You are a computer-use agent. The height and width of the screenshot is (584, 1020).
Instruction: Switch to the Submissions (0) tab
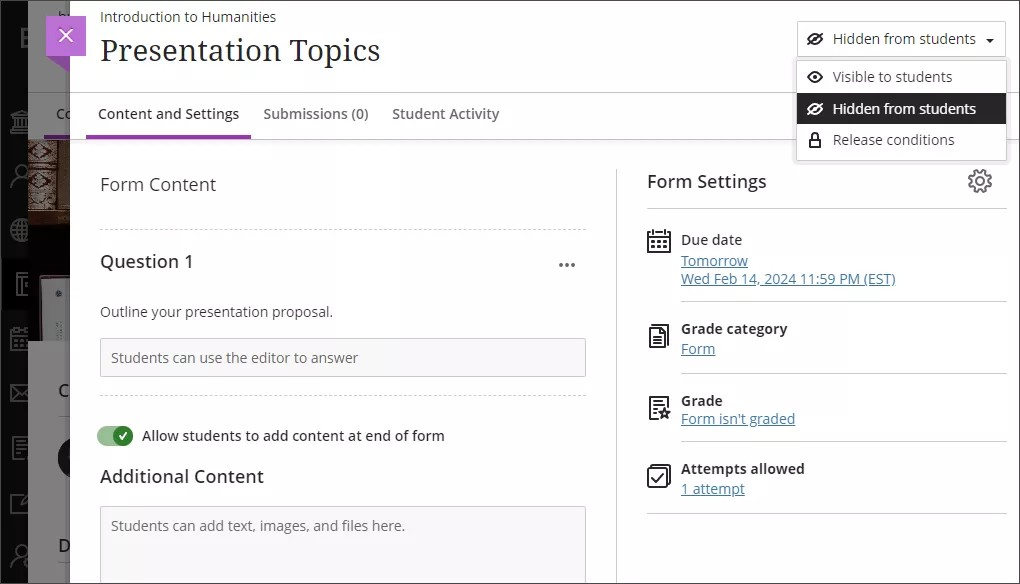316,114
